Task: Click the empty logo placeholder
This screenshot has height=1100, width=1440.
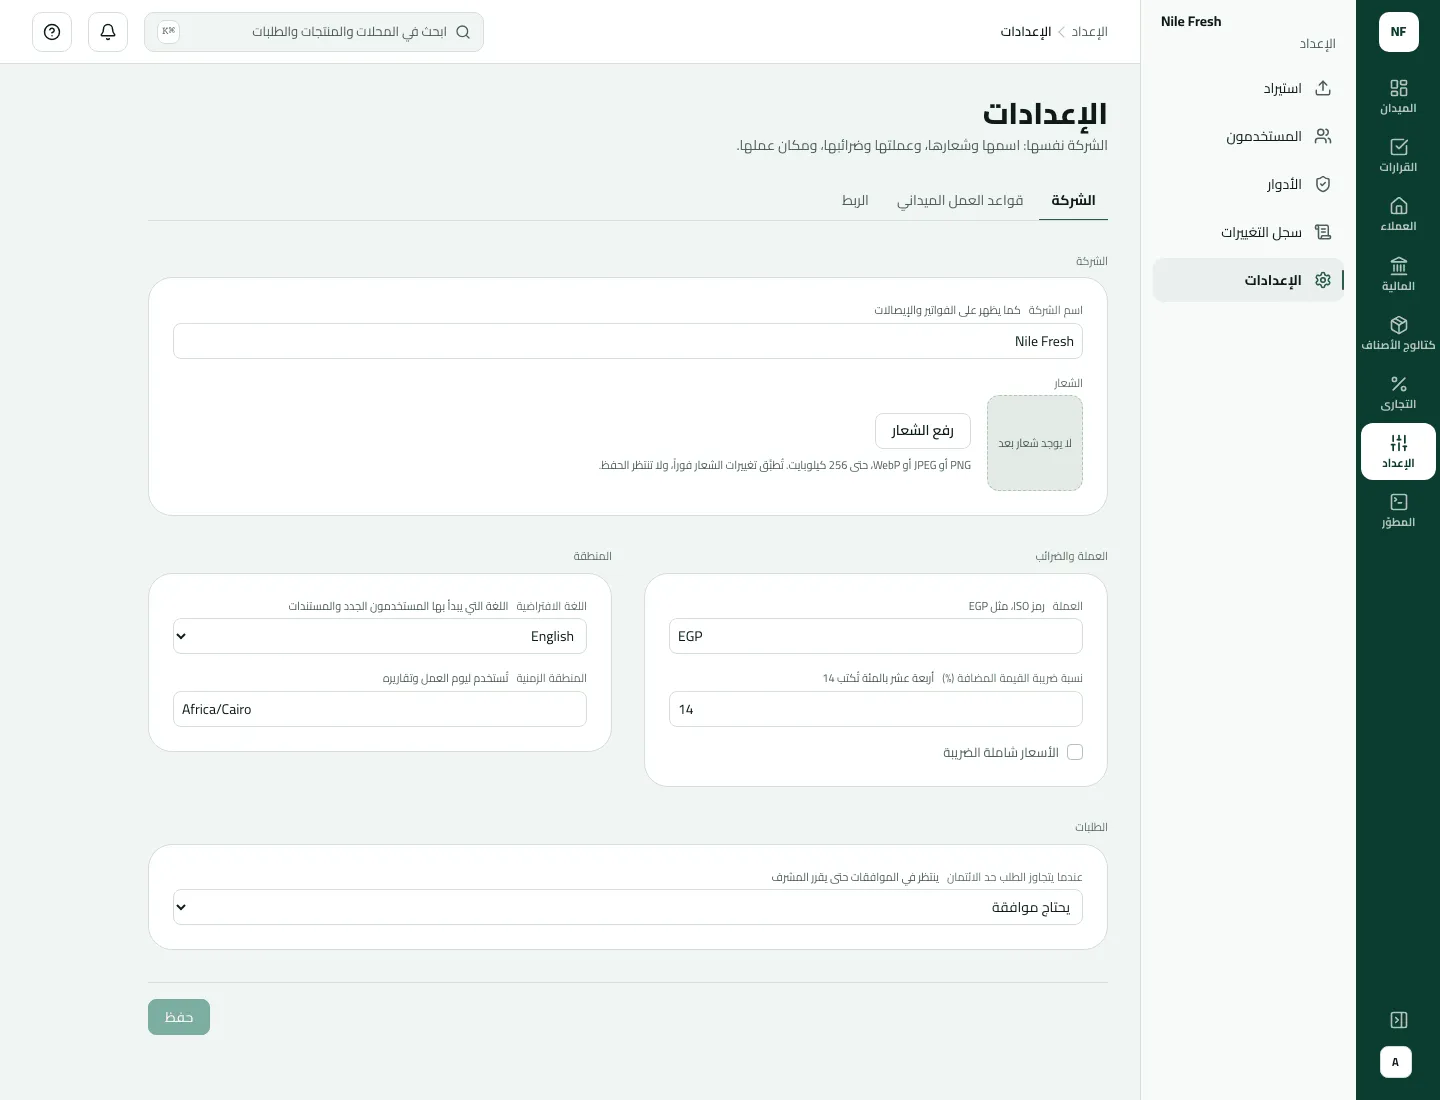Action: pos(1035,443)
